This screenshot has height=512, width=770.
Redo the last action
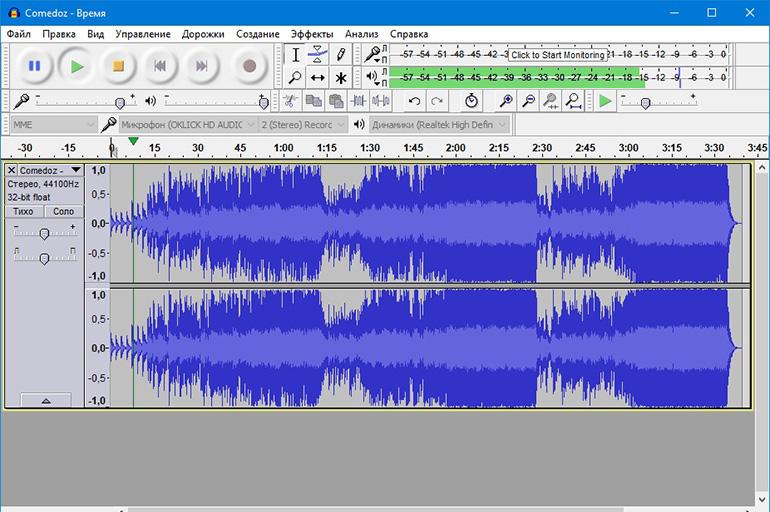[436, 101]
